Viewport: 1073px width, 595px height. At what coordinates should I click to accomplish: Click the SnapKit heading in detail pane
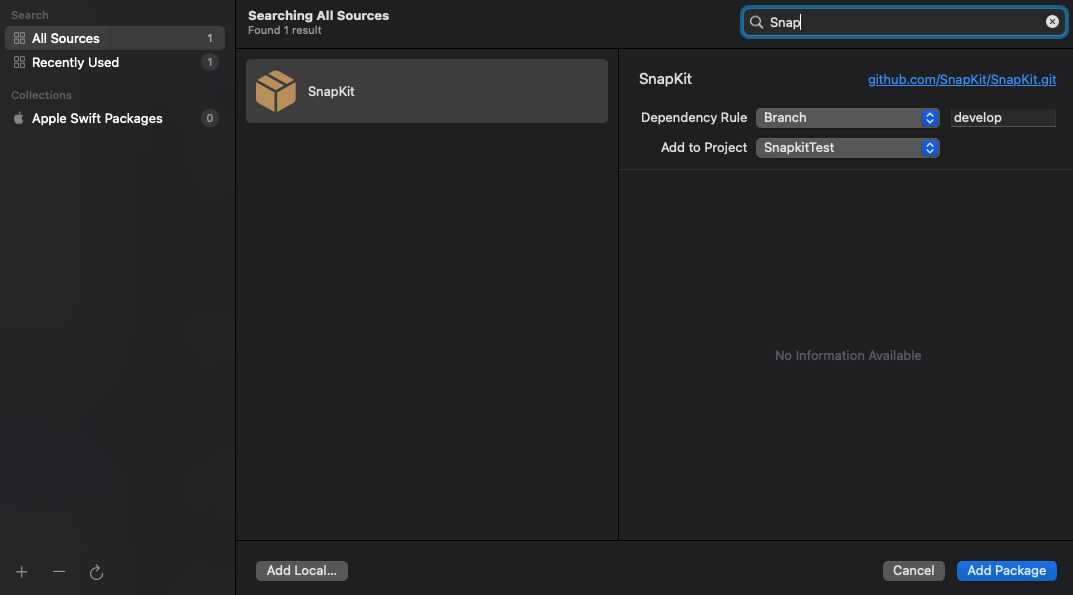[x=665, y=79]
